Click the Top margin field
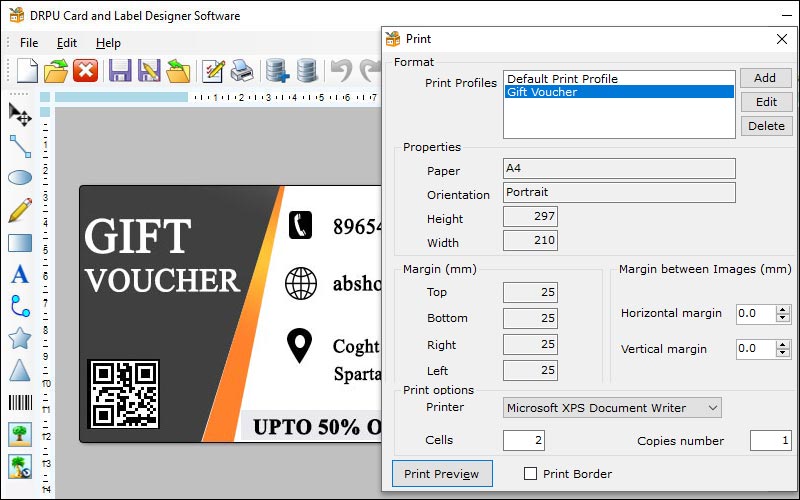Viewport: 800px width, 500px height. (530, 292)
